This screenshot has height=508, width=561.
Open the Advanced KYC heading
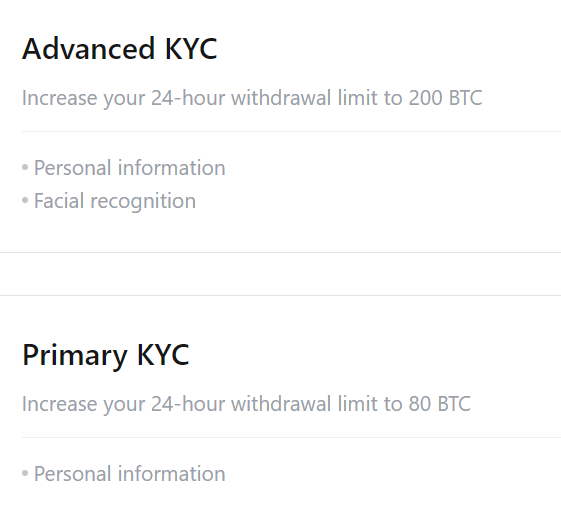119,49
